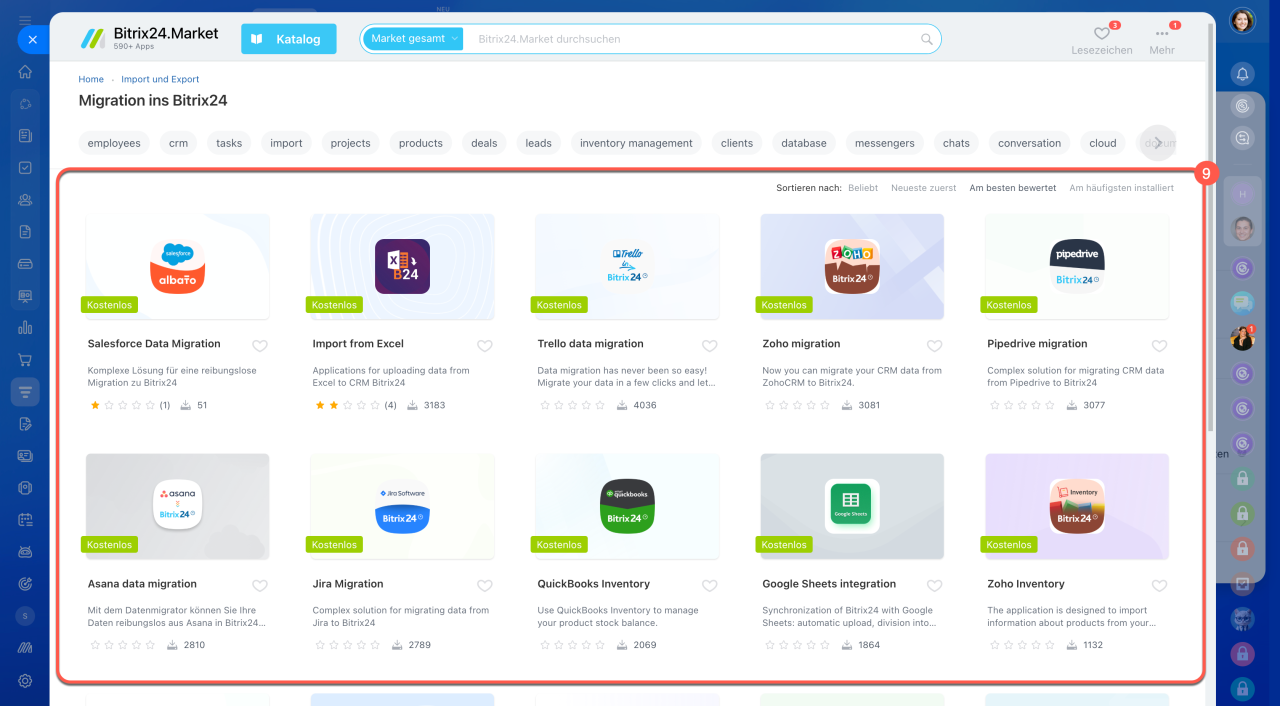Click the Katalog button

coord(288,39)
